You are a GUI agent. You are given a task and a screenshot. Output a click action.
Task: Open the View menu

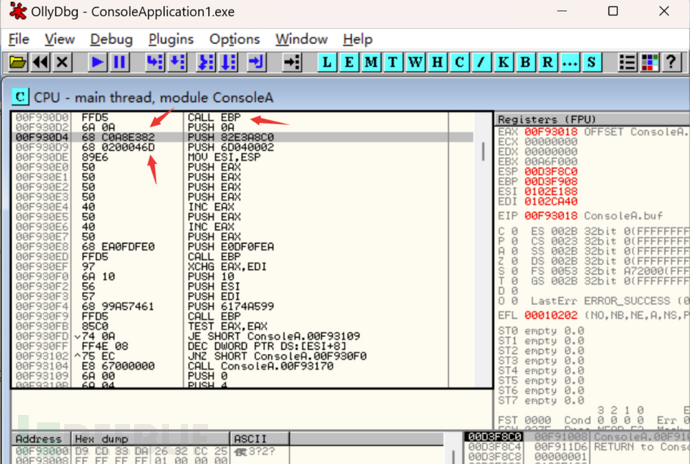click(x=59, y=39)
